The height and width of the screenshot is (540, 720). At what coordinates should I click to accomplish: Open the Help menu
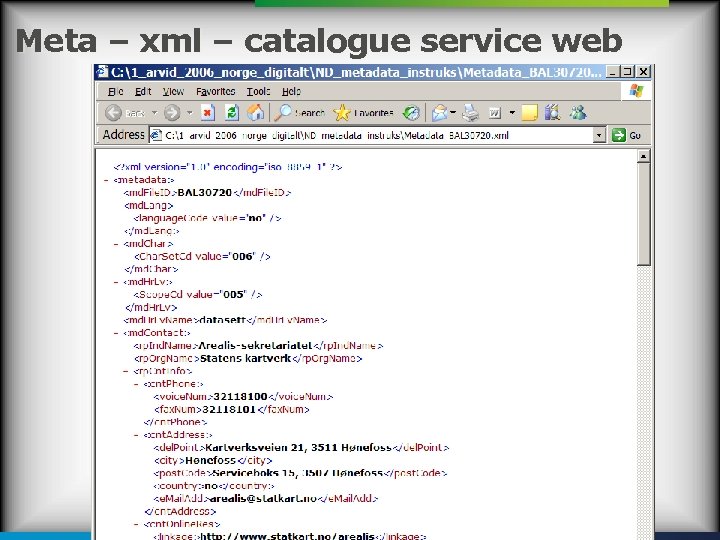[291, 91]
